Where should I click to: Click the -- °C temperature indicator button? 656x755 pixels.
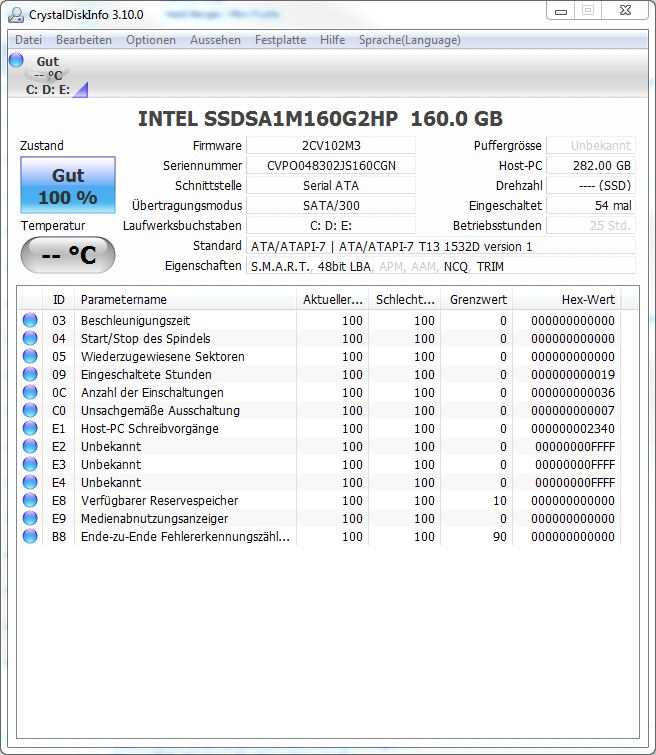[x=68, y=255]
